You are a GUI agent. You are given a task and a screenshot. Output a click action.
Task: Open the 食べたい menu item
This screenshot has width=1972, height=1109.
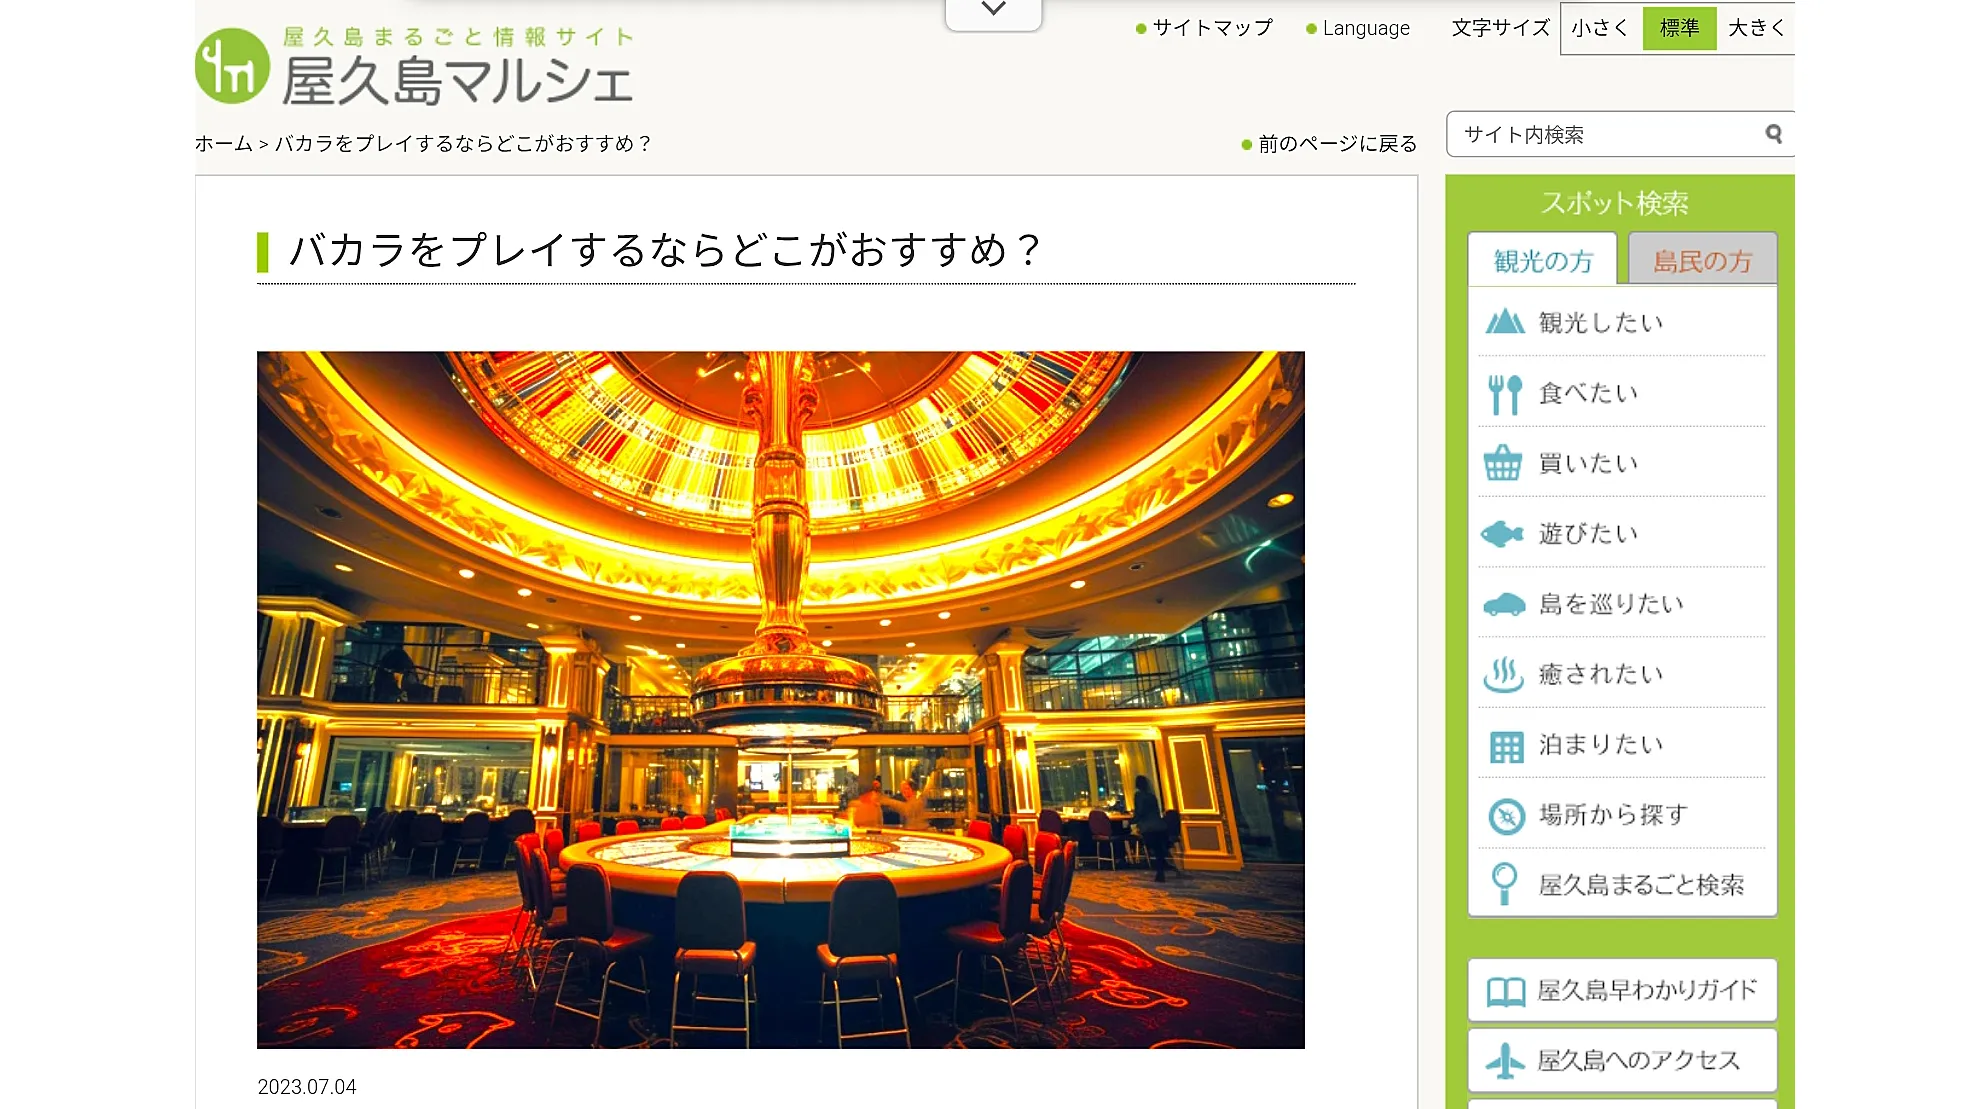click(x=1622, y=393)
